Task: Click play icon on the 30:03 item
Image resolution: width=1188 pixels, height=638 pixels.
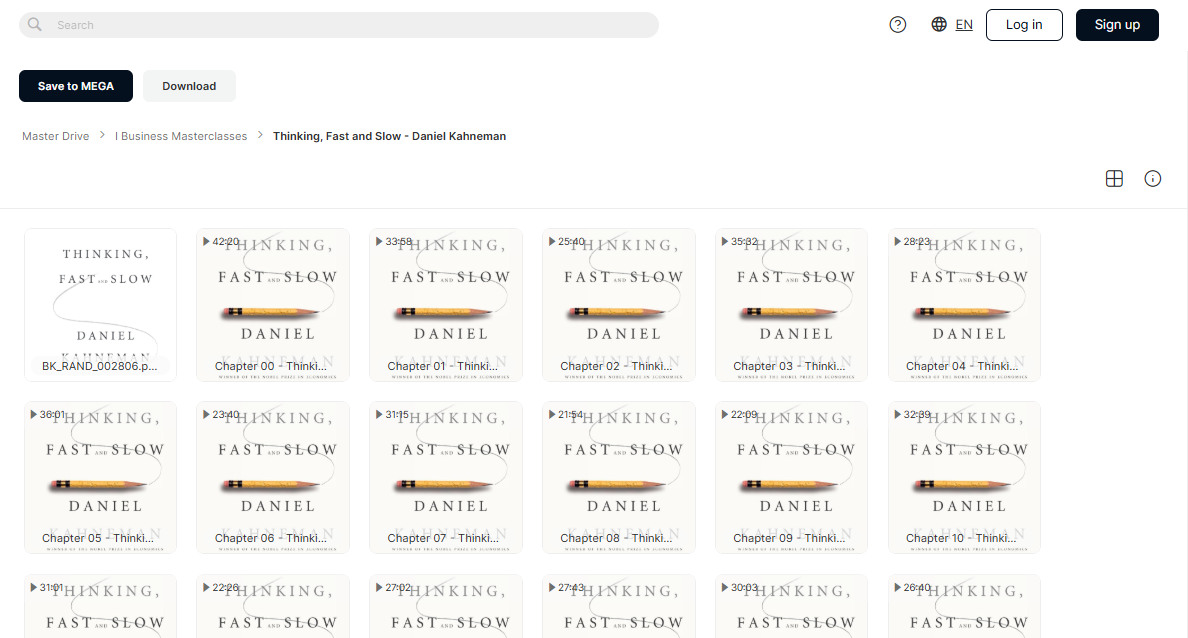Action: 724,587
